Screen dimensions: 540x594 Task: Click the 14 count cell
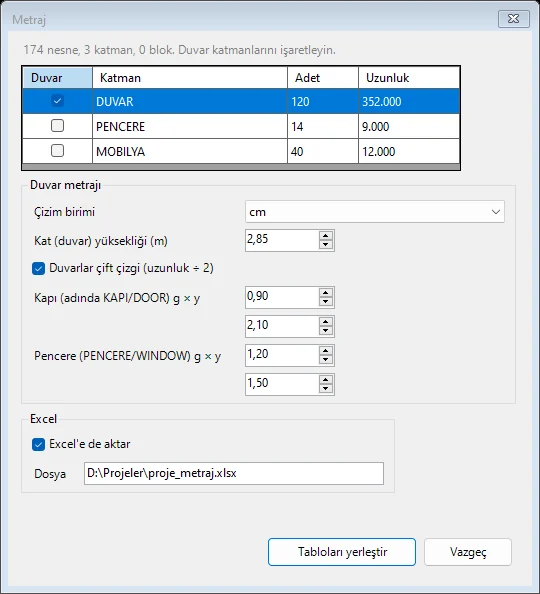(x=323, y=127)
